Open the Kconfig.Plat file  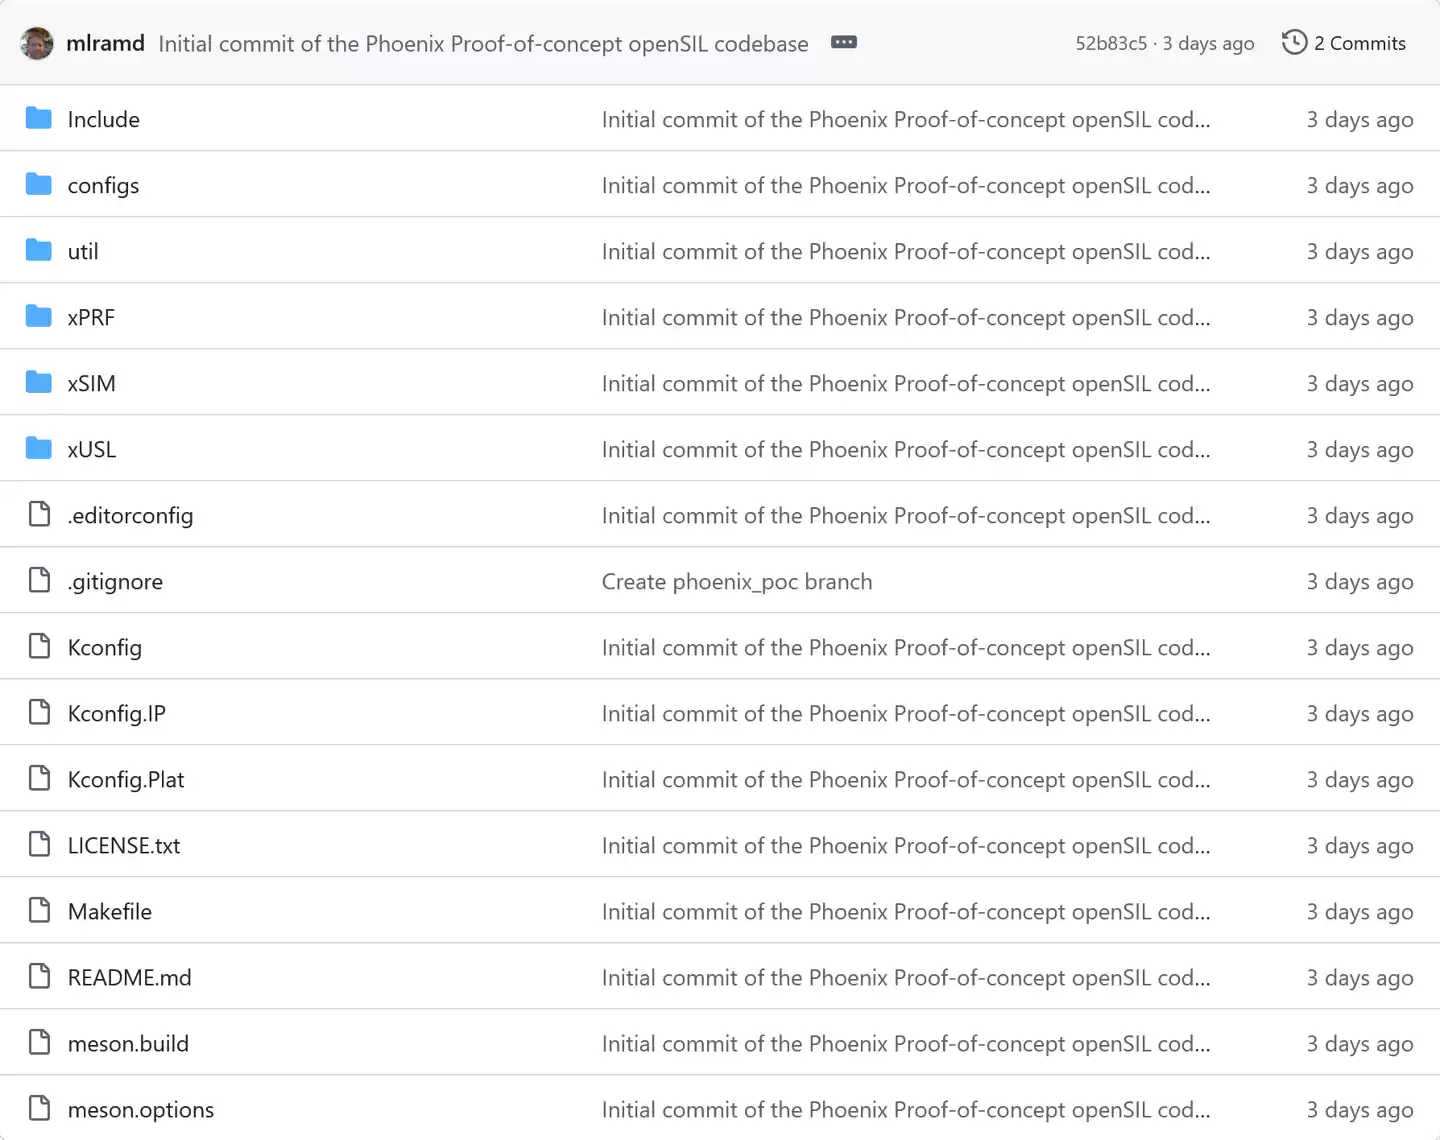[x=126, y=780]
